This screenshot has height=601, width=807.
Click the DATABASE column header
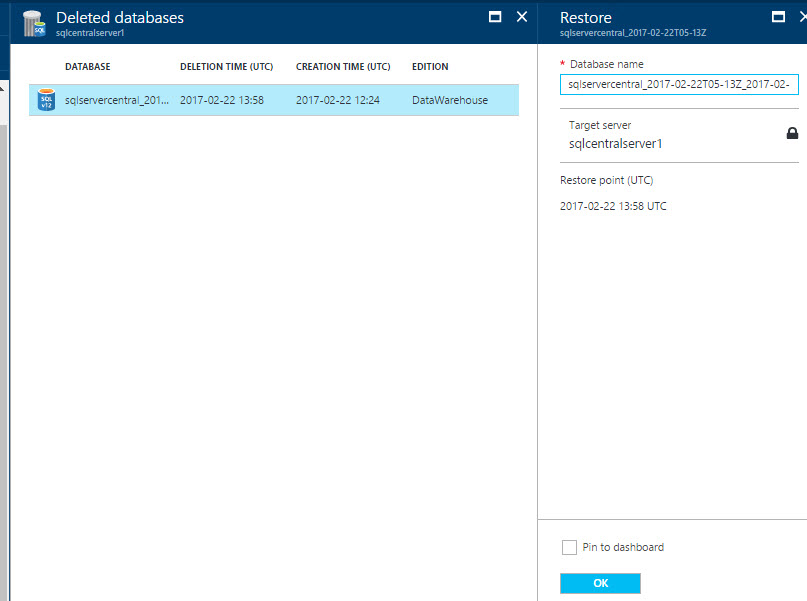pyautogui.click(x=87, y=66)
